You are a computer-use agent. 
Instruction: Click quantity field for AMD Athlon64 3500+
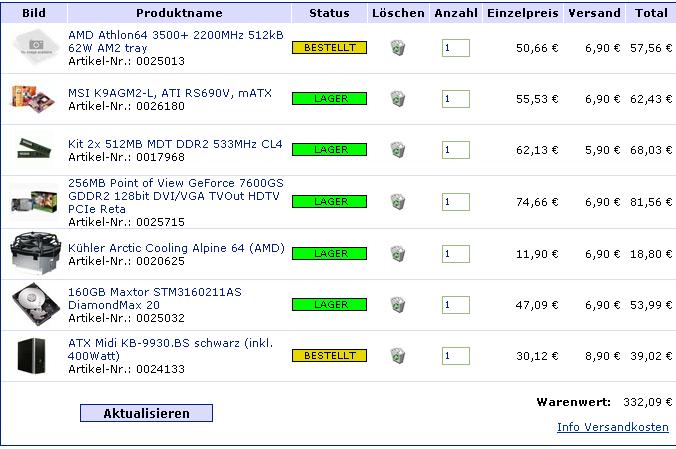(456, 48)
